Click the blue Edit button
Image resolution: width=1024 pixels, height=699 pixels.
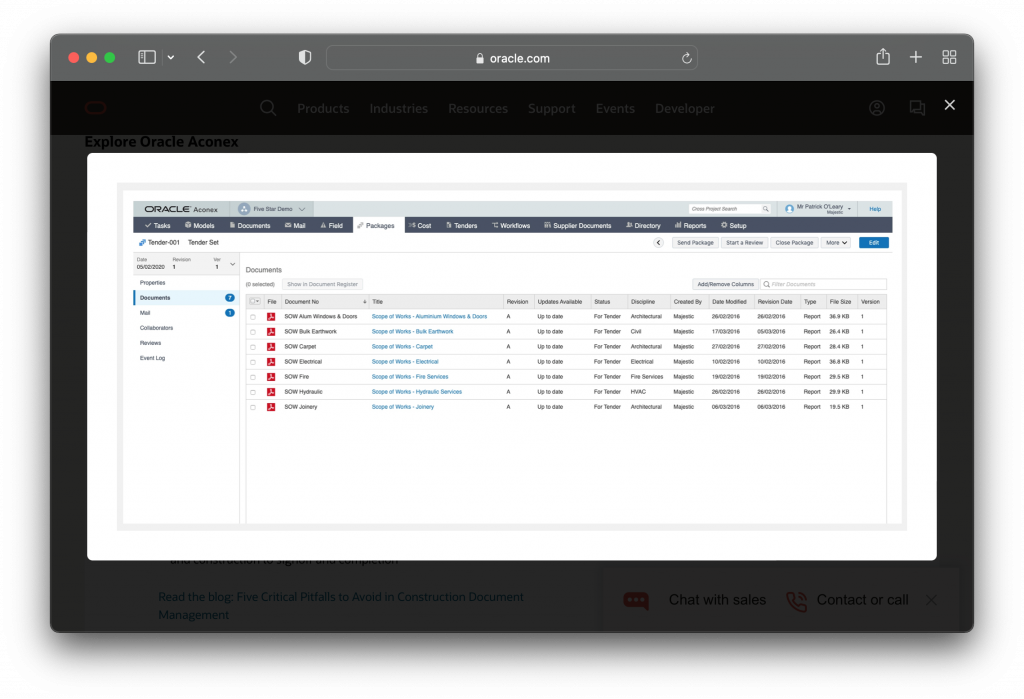point(873,243)
